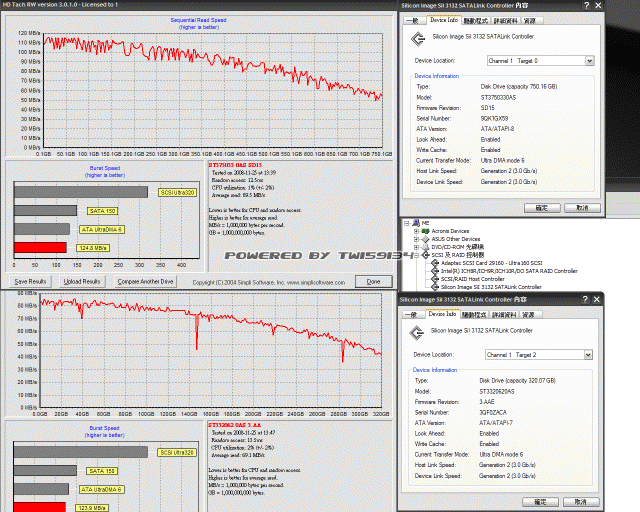Click 取消 in the Target 2 dialog
The image size is (640, 512).
pos(581,502)
